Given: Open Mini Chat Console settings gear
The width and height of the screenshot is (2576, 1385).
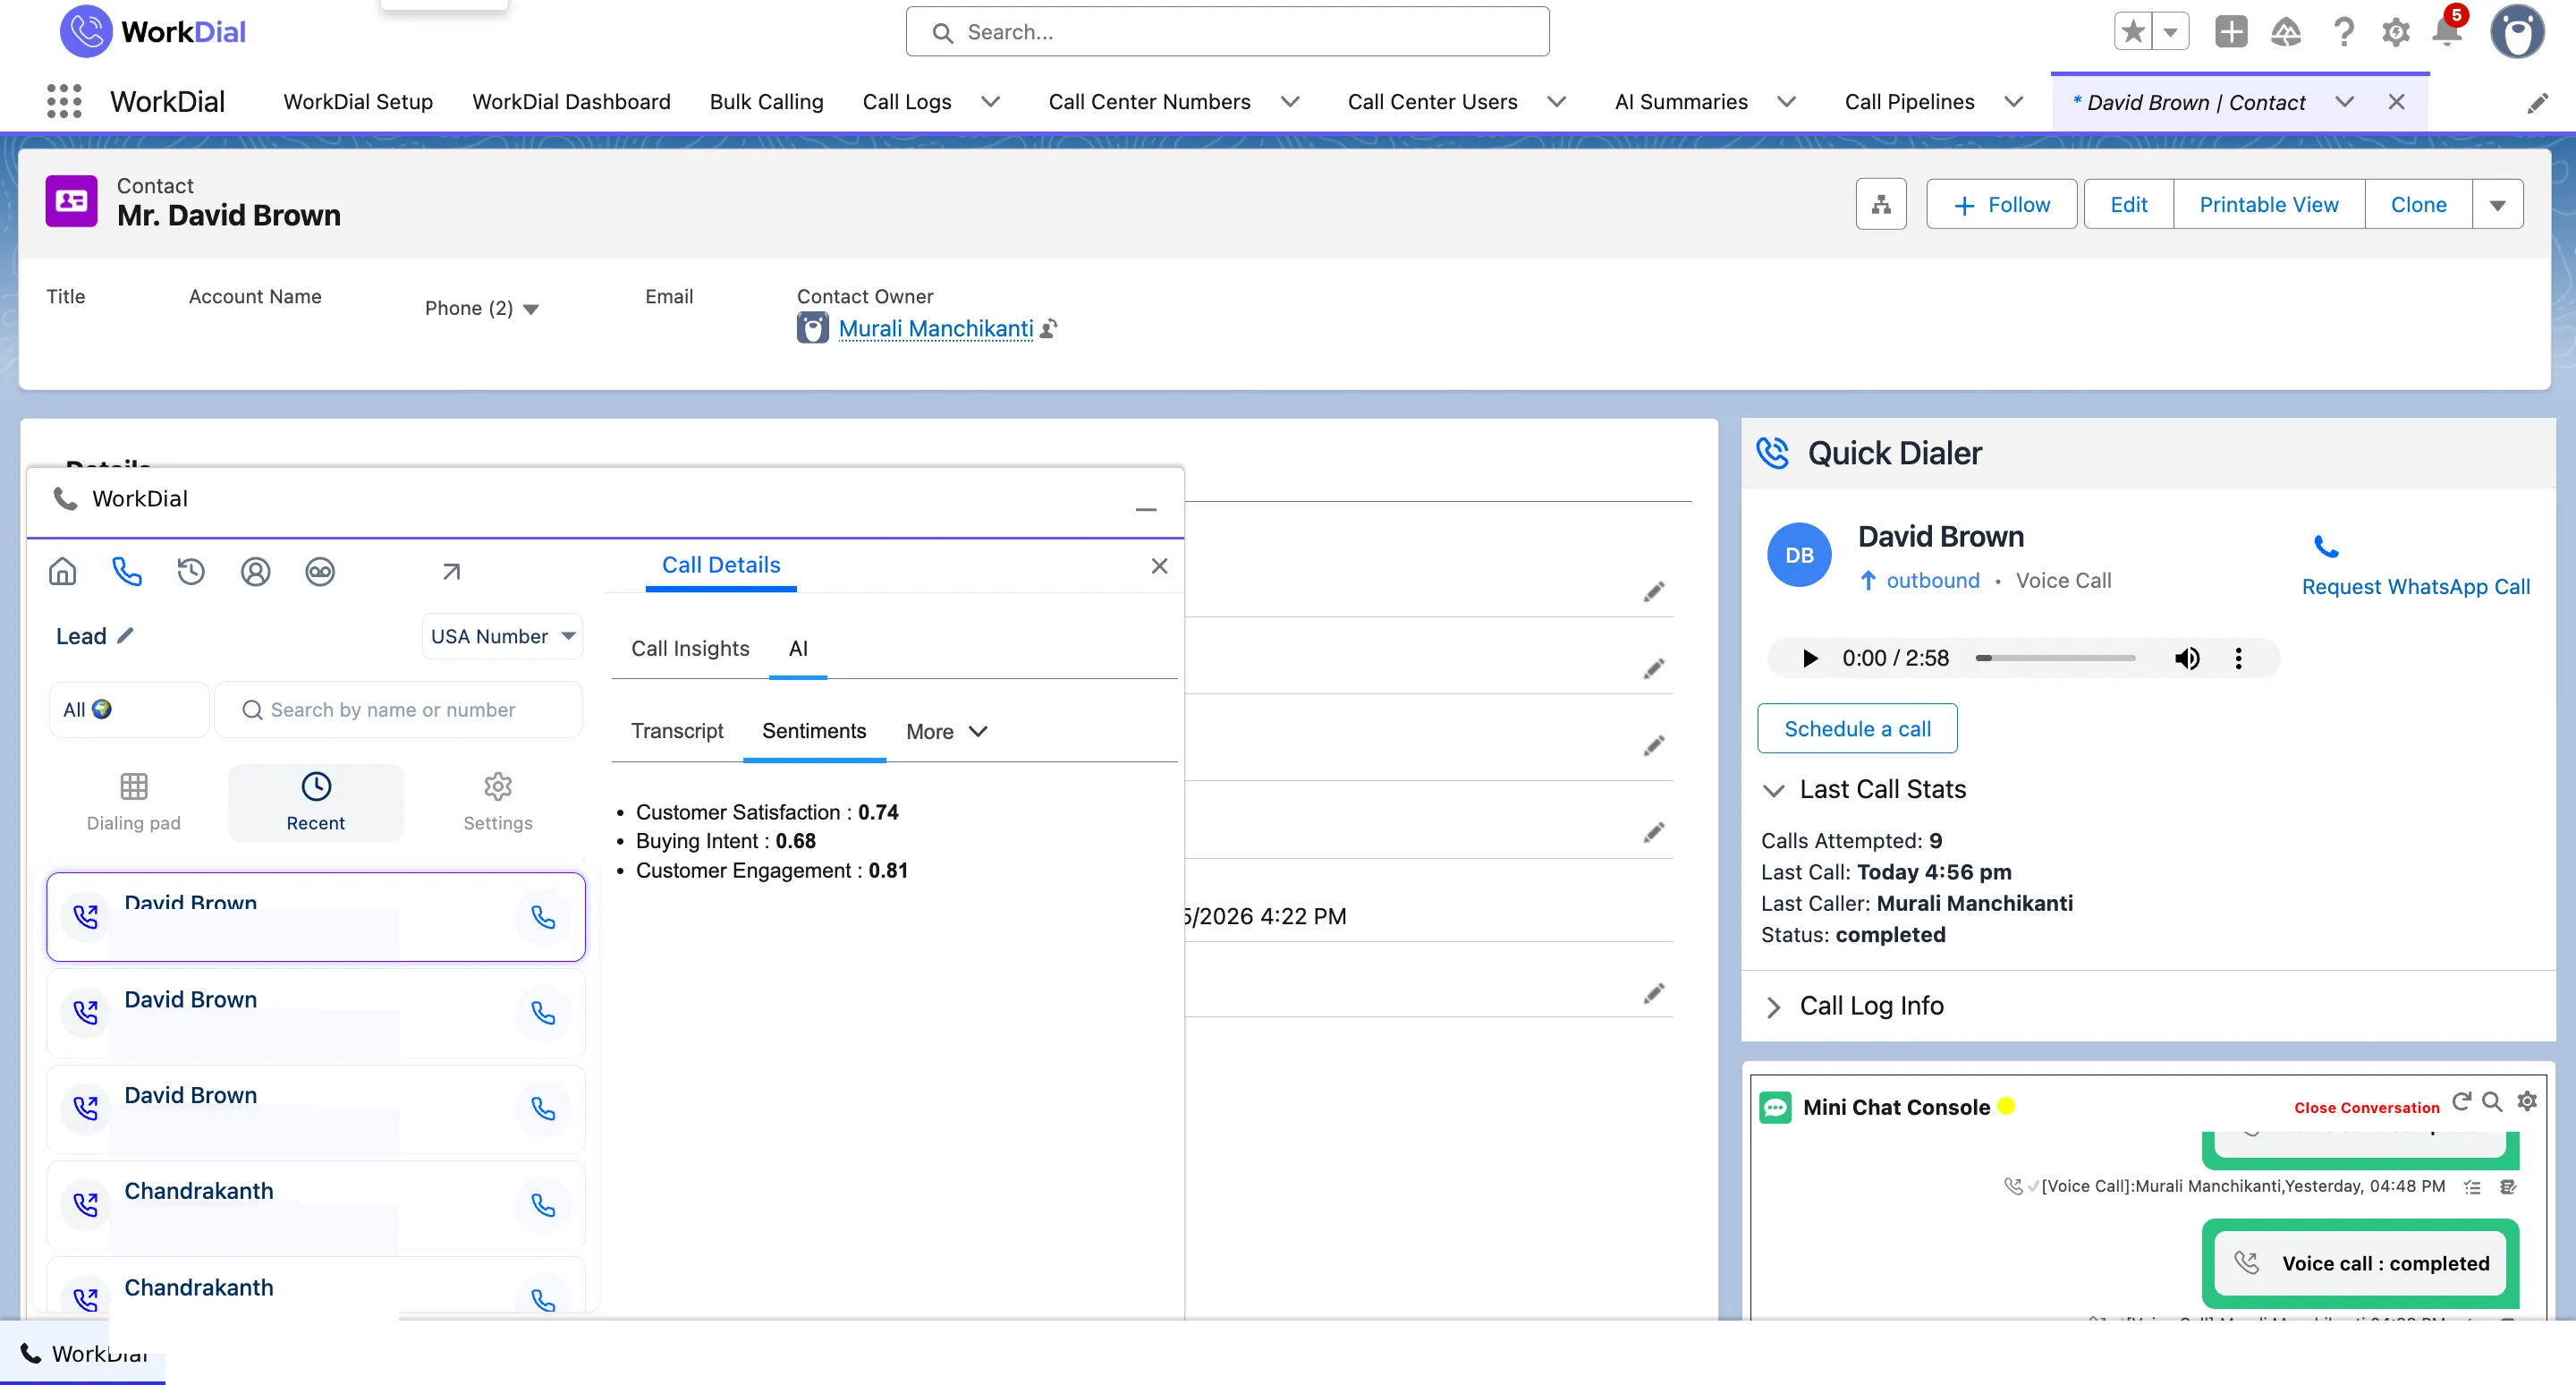Looking at the screenshot, I should [2527, 1101].
